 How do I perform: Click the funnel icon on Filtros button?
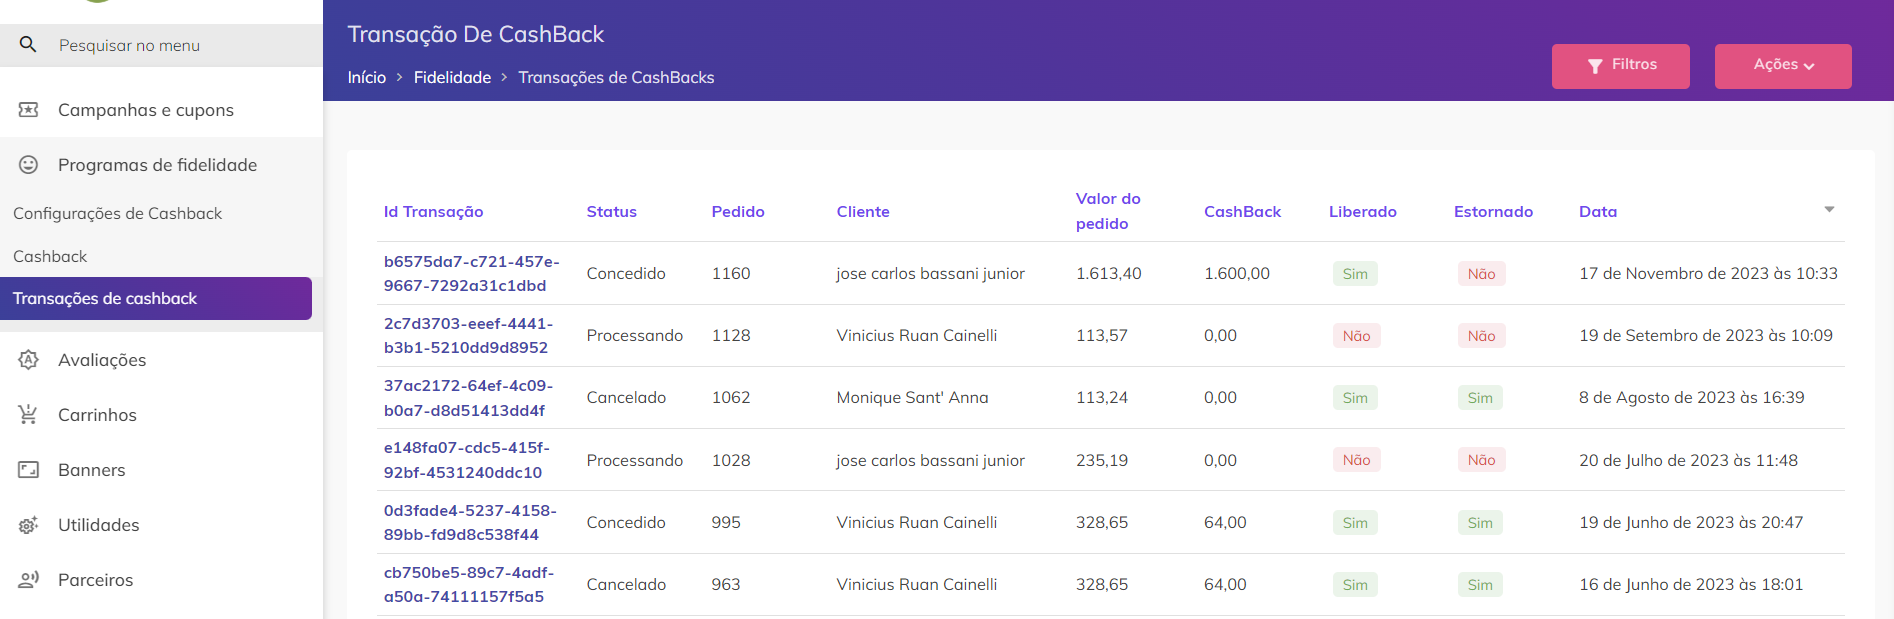(x=1595, y=66)
